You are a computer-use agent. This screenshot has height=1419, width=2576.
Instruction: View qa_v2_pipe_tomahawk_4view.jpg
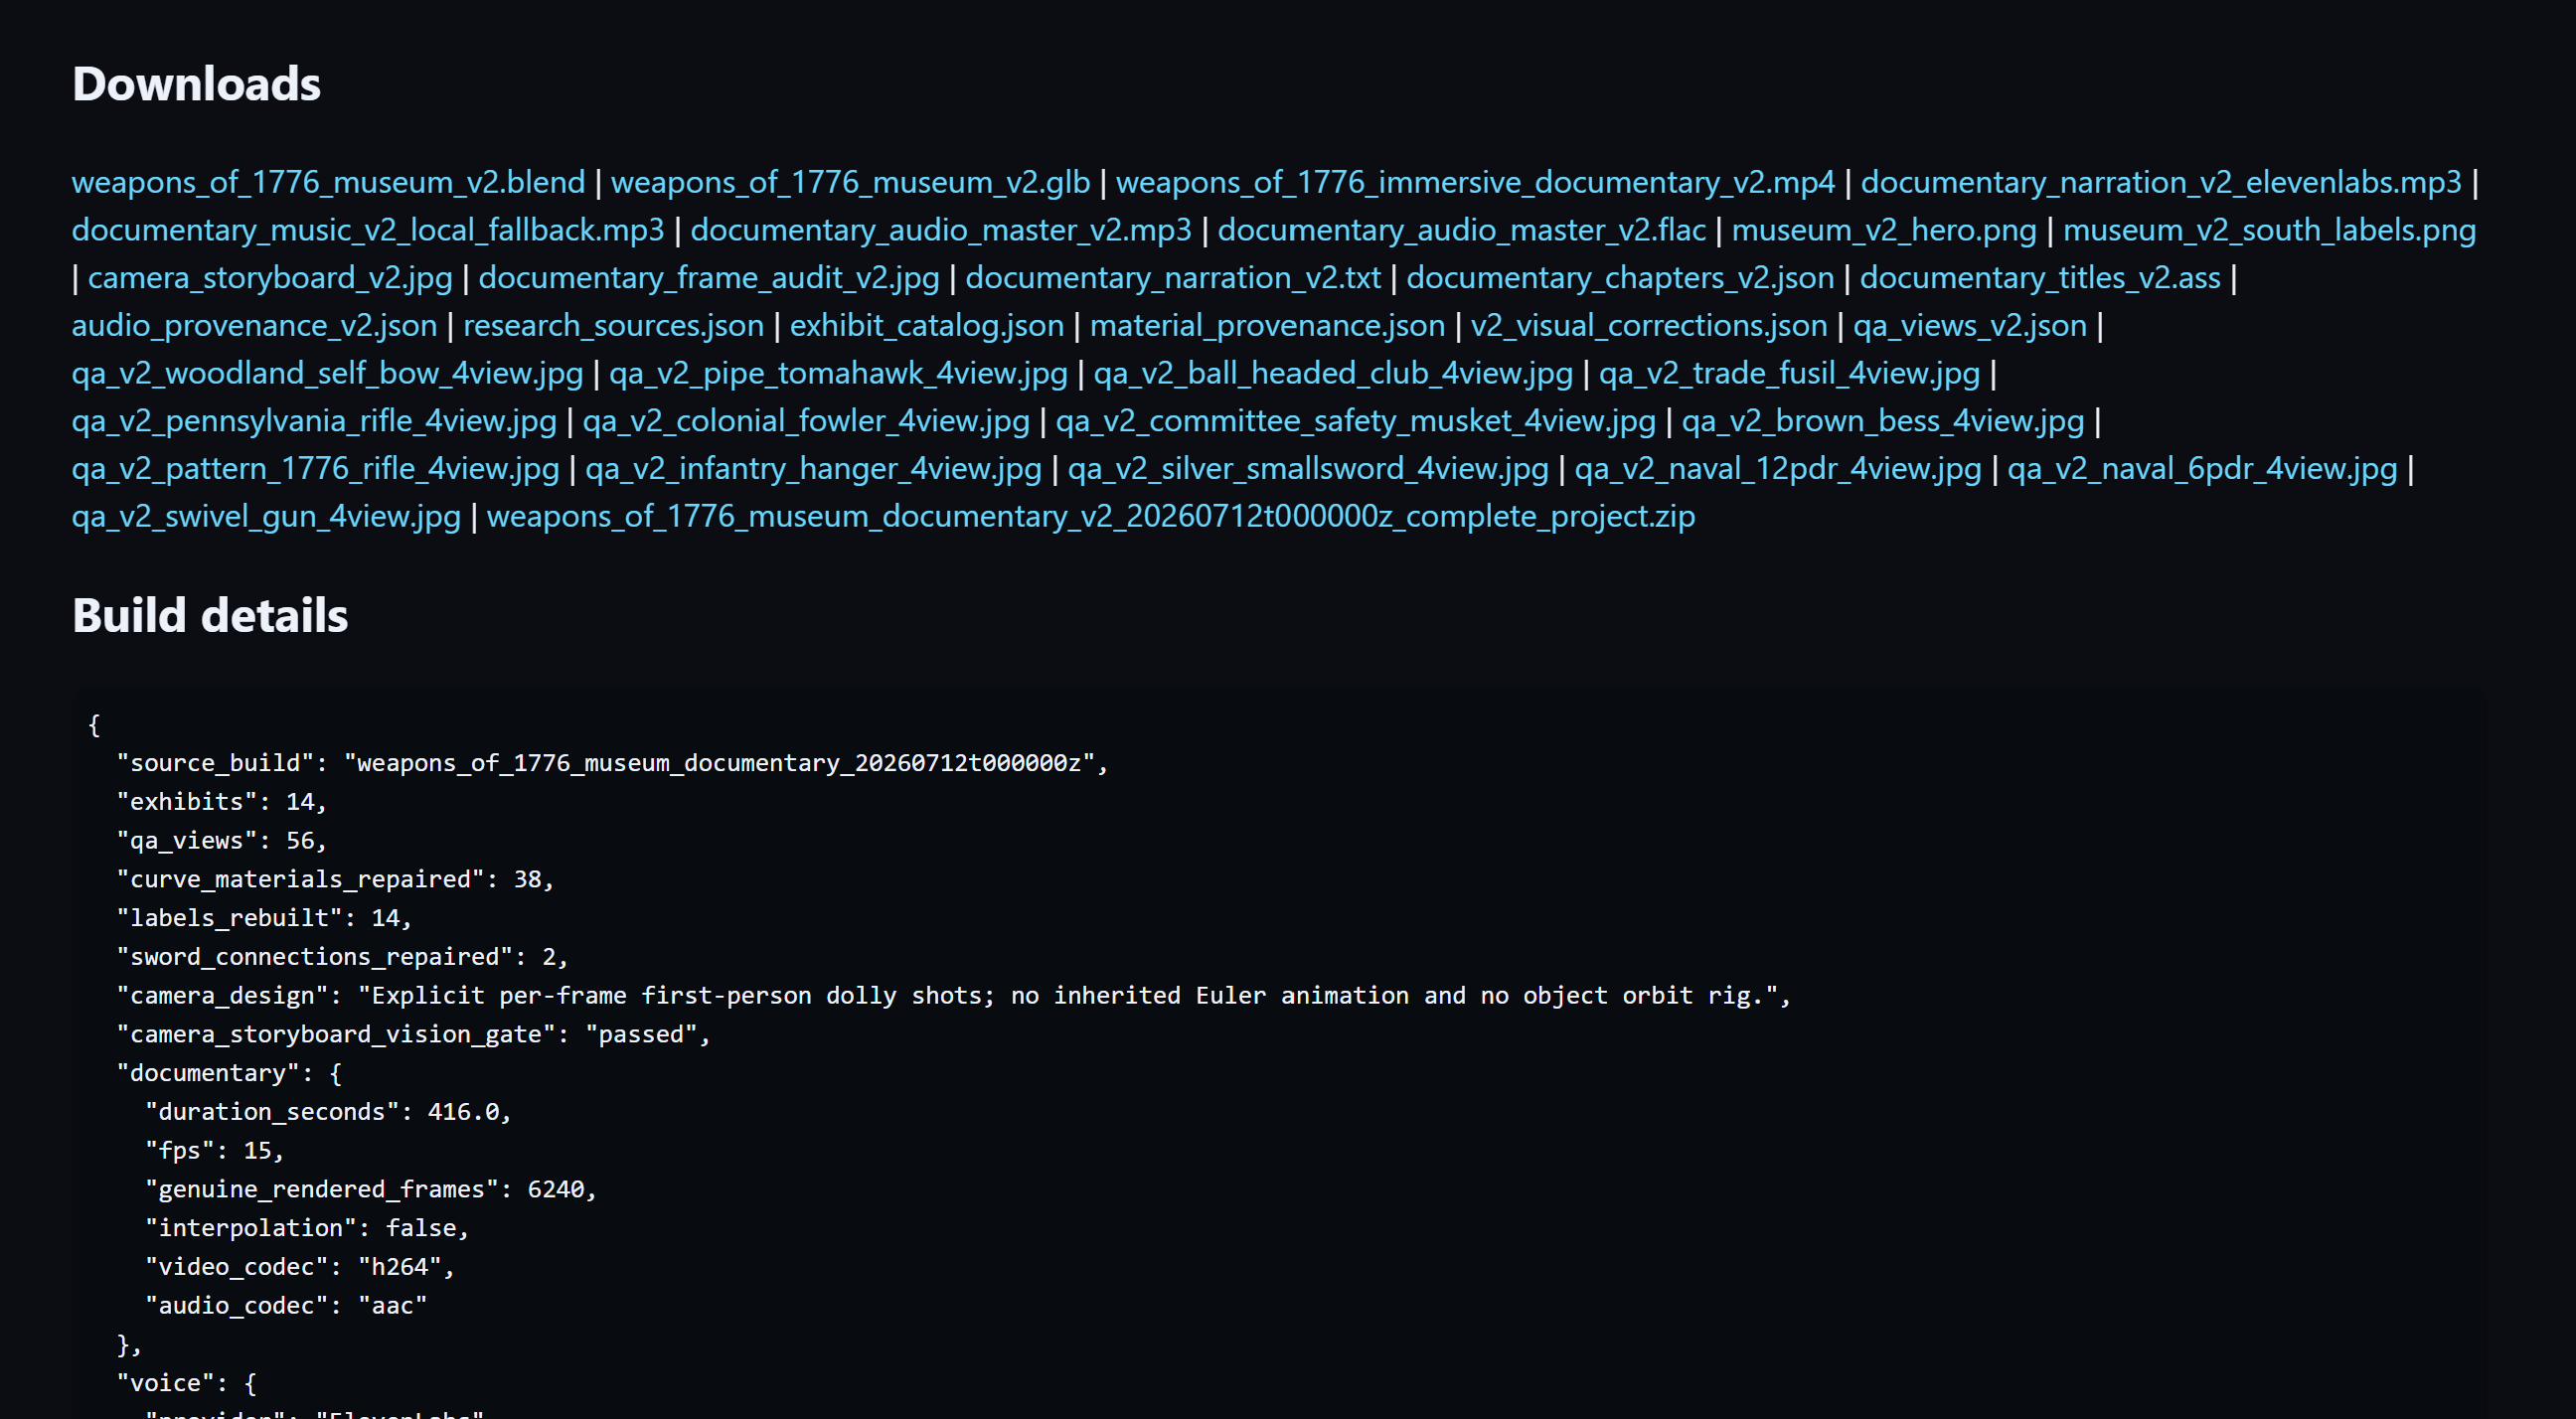pyautogui.click(x=838, y=373)
